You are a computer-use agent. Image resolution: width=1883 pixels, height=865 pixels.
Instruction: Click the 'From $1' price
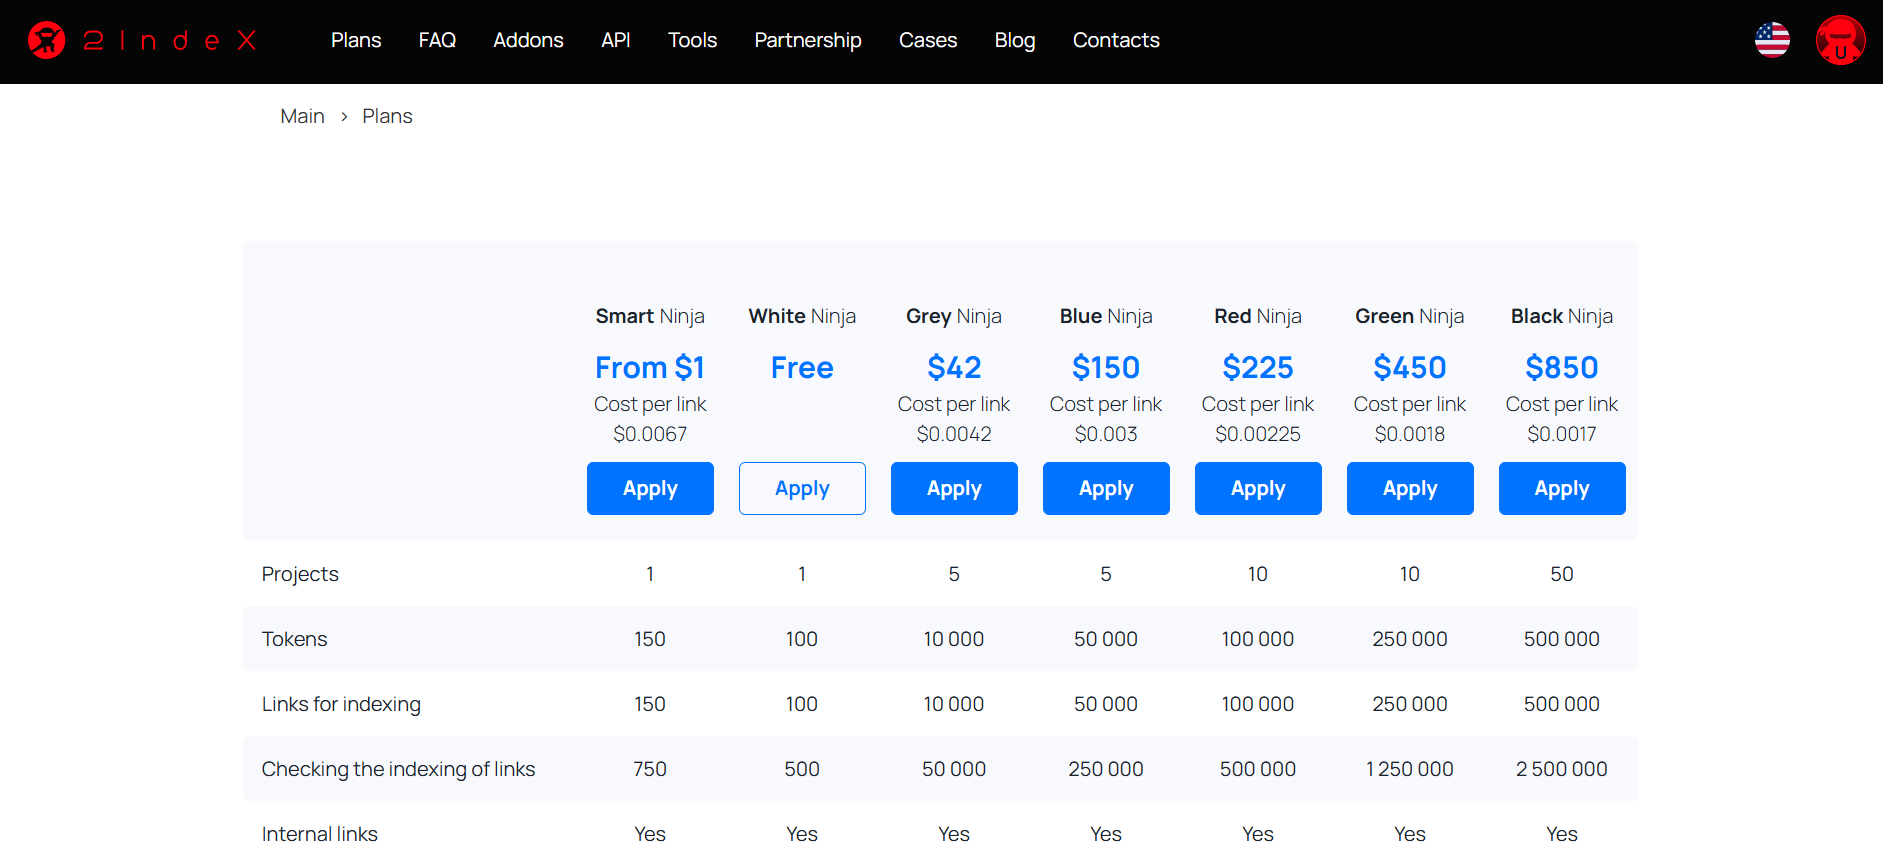[x=650, y=367]
